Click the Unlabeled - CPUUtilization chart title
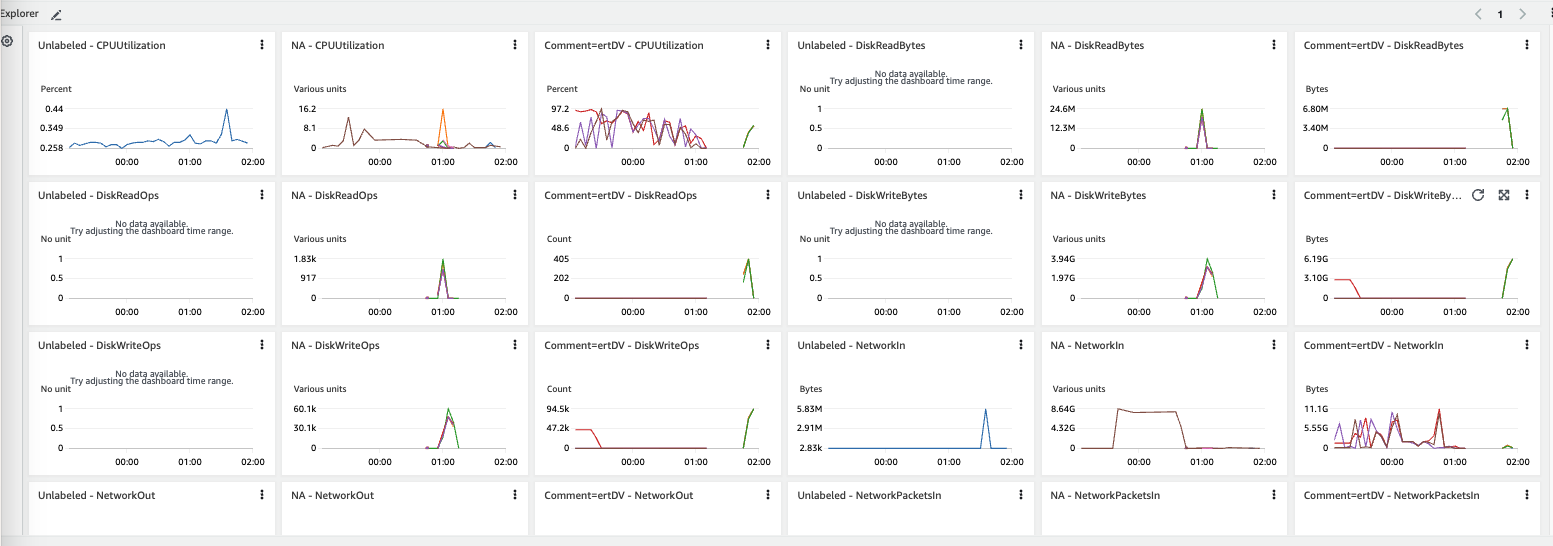This screenshot has width=1553, height=546. (102, 45)
